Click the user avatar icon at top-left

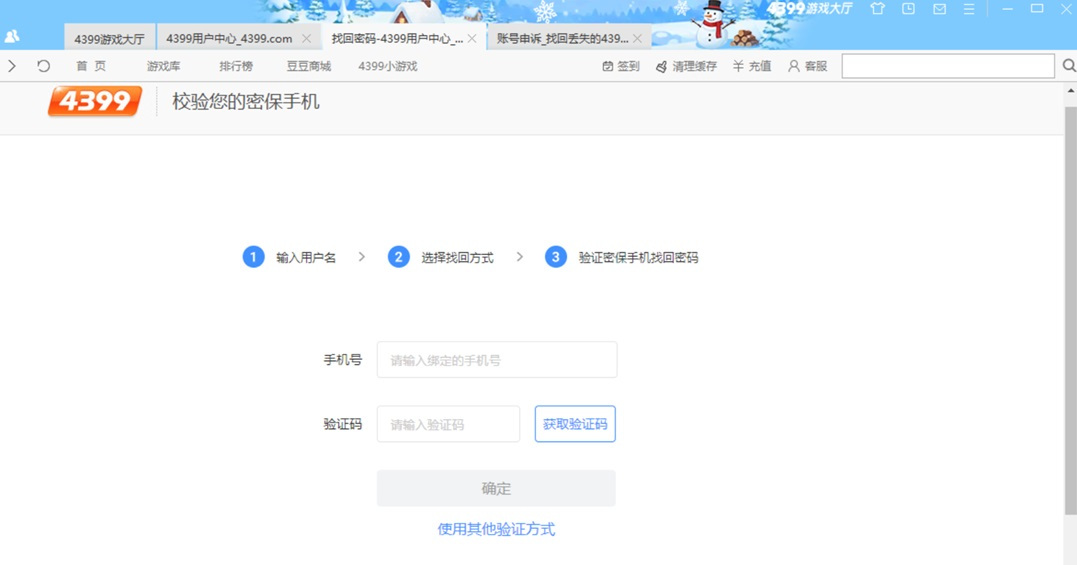tap(12, 36)
